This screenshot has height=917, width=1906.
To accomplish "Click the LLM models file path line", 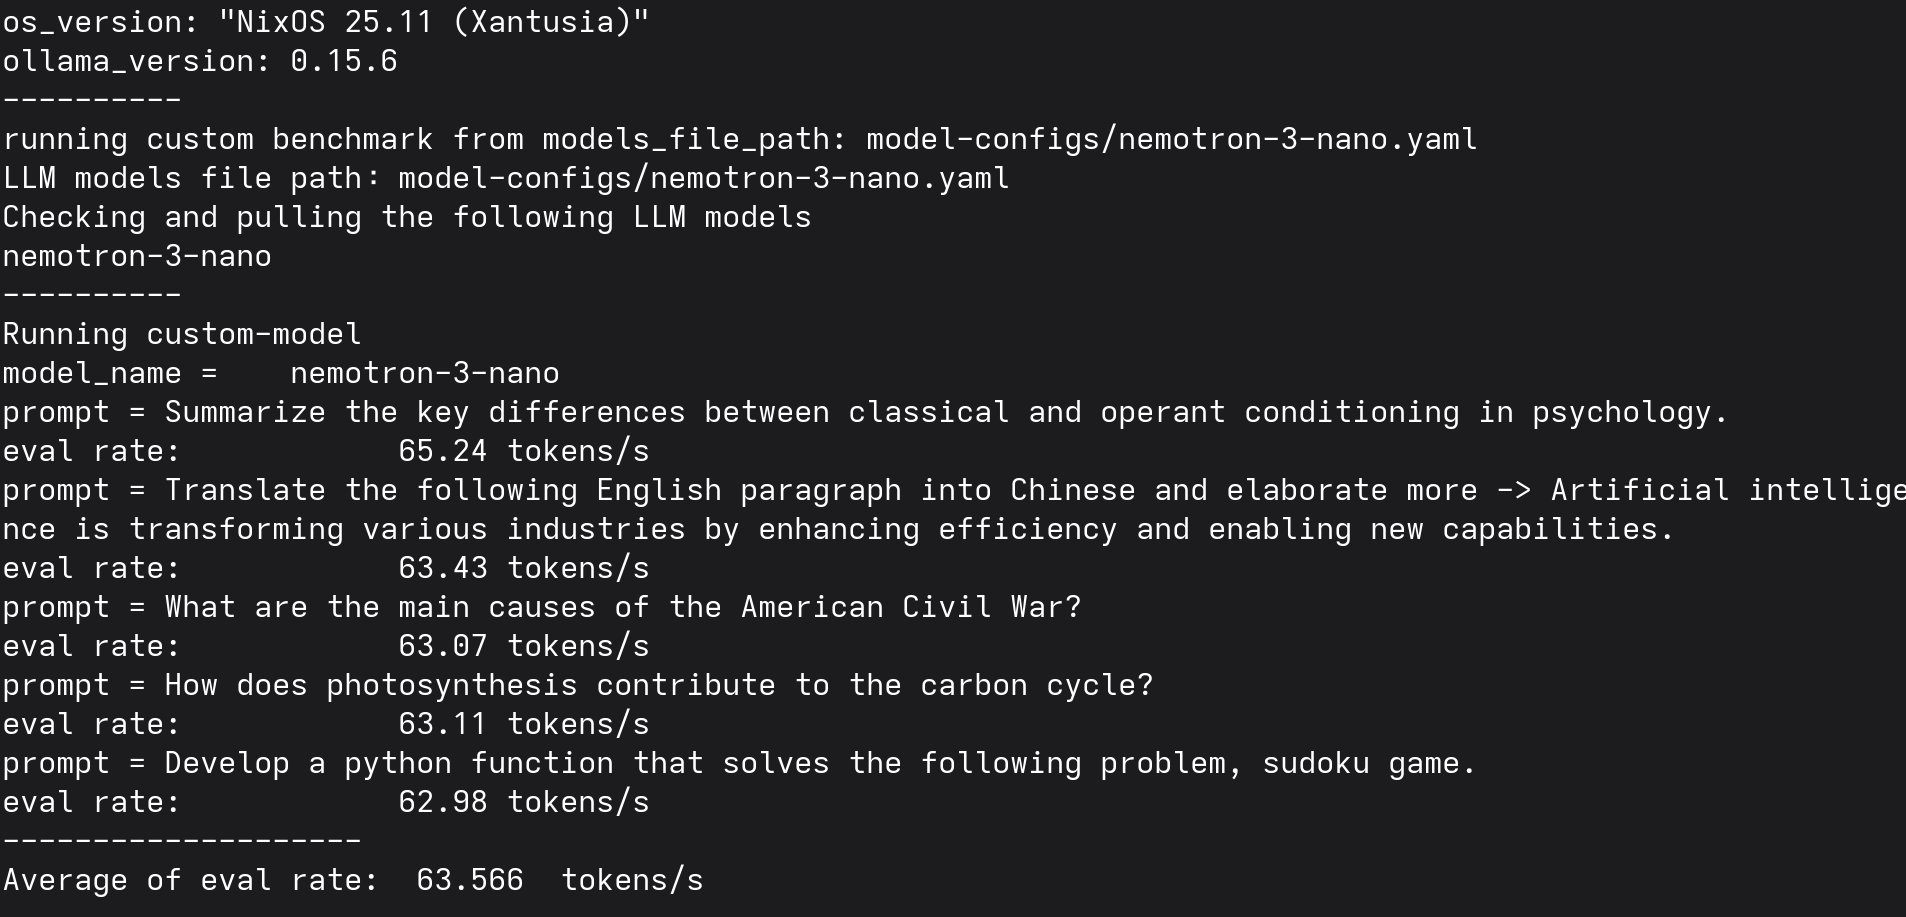I will tap(505, 178).
